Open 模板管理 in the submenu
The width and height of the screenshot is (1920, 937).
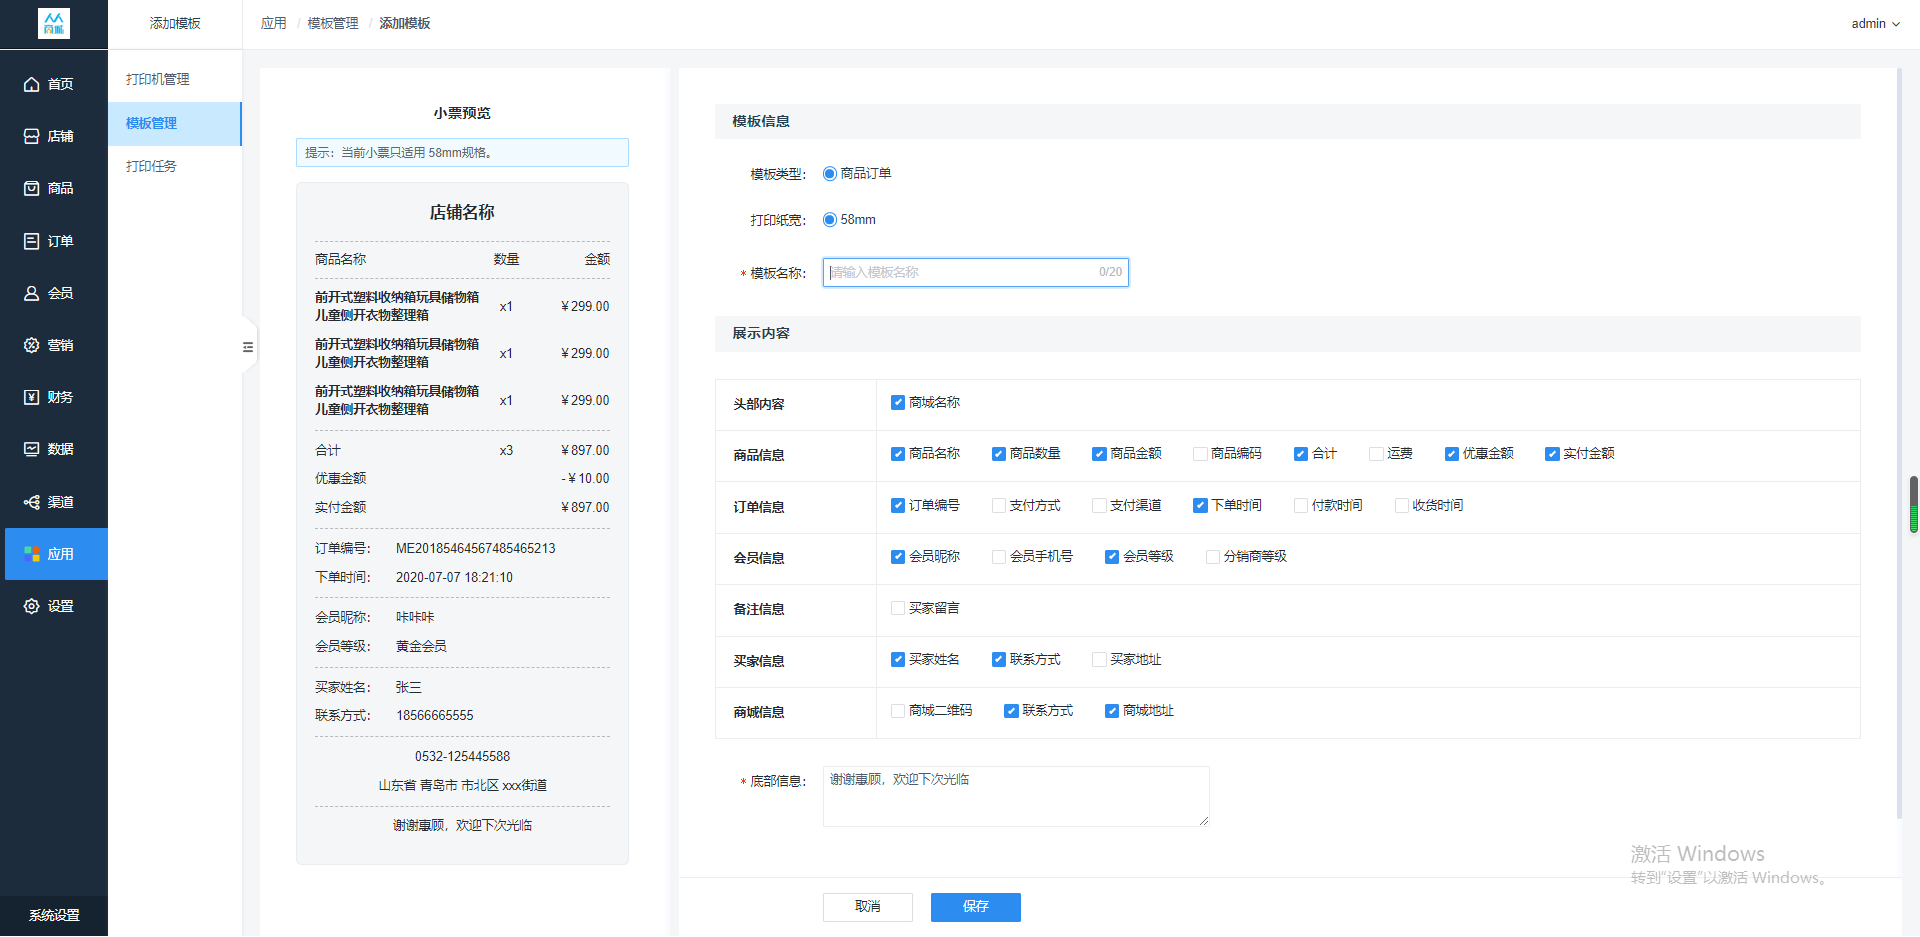(x=175, y=123)
